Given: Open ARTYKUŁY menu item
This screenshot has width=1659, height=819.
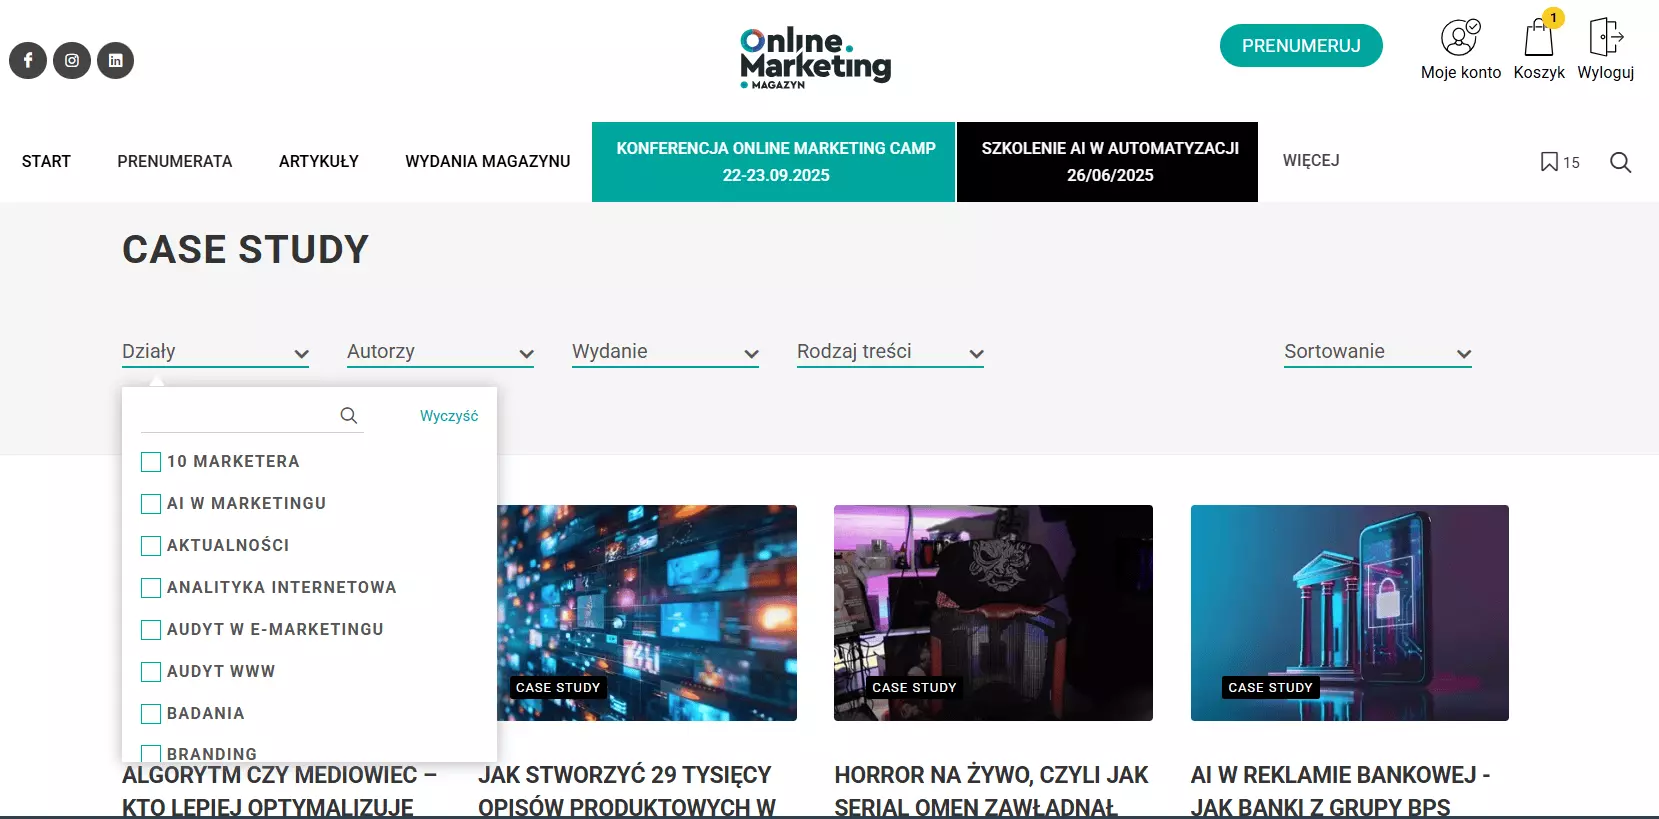Looking at the screenshot, I should click(x=319, y=161).
